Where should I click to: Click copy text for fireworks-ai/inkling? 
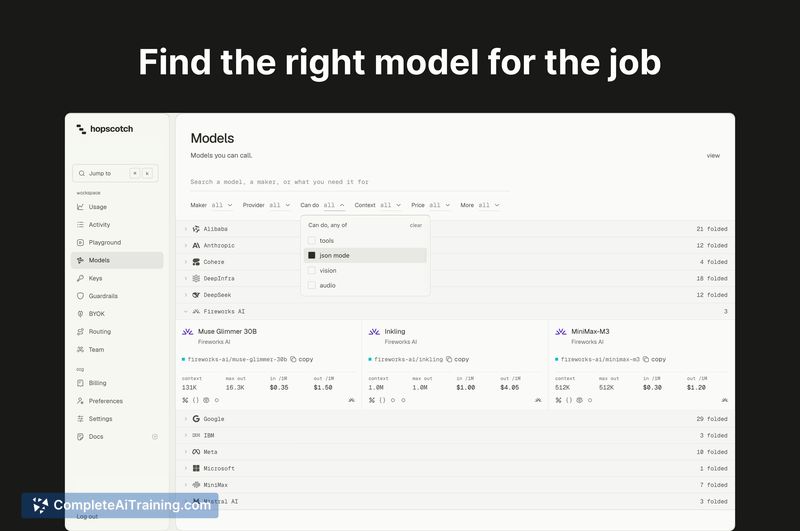click(461, 359)
